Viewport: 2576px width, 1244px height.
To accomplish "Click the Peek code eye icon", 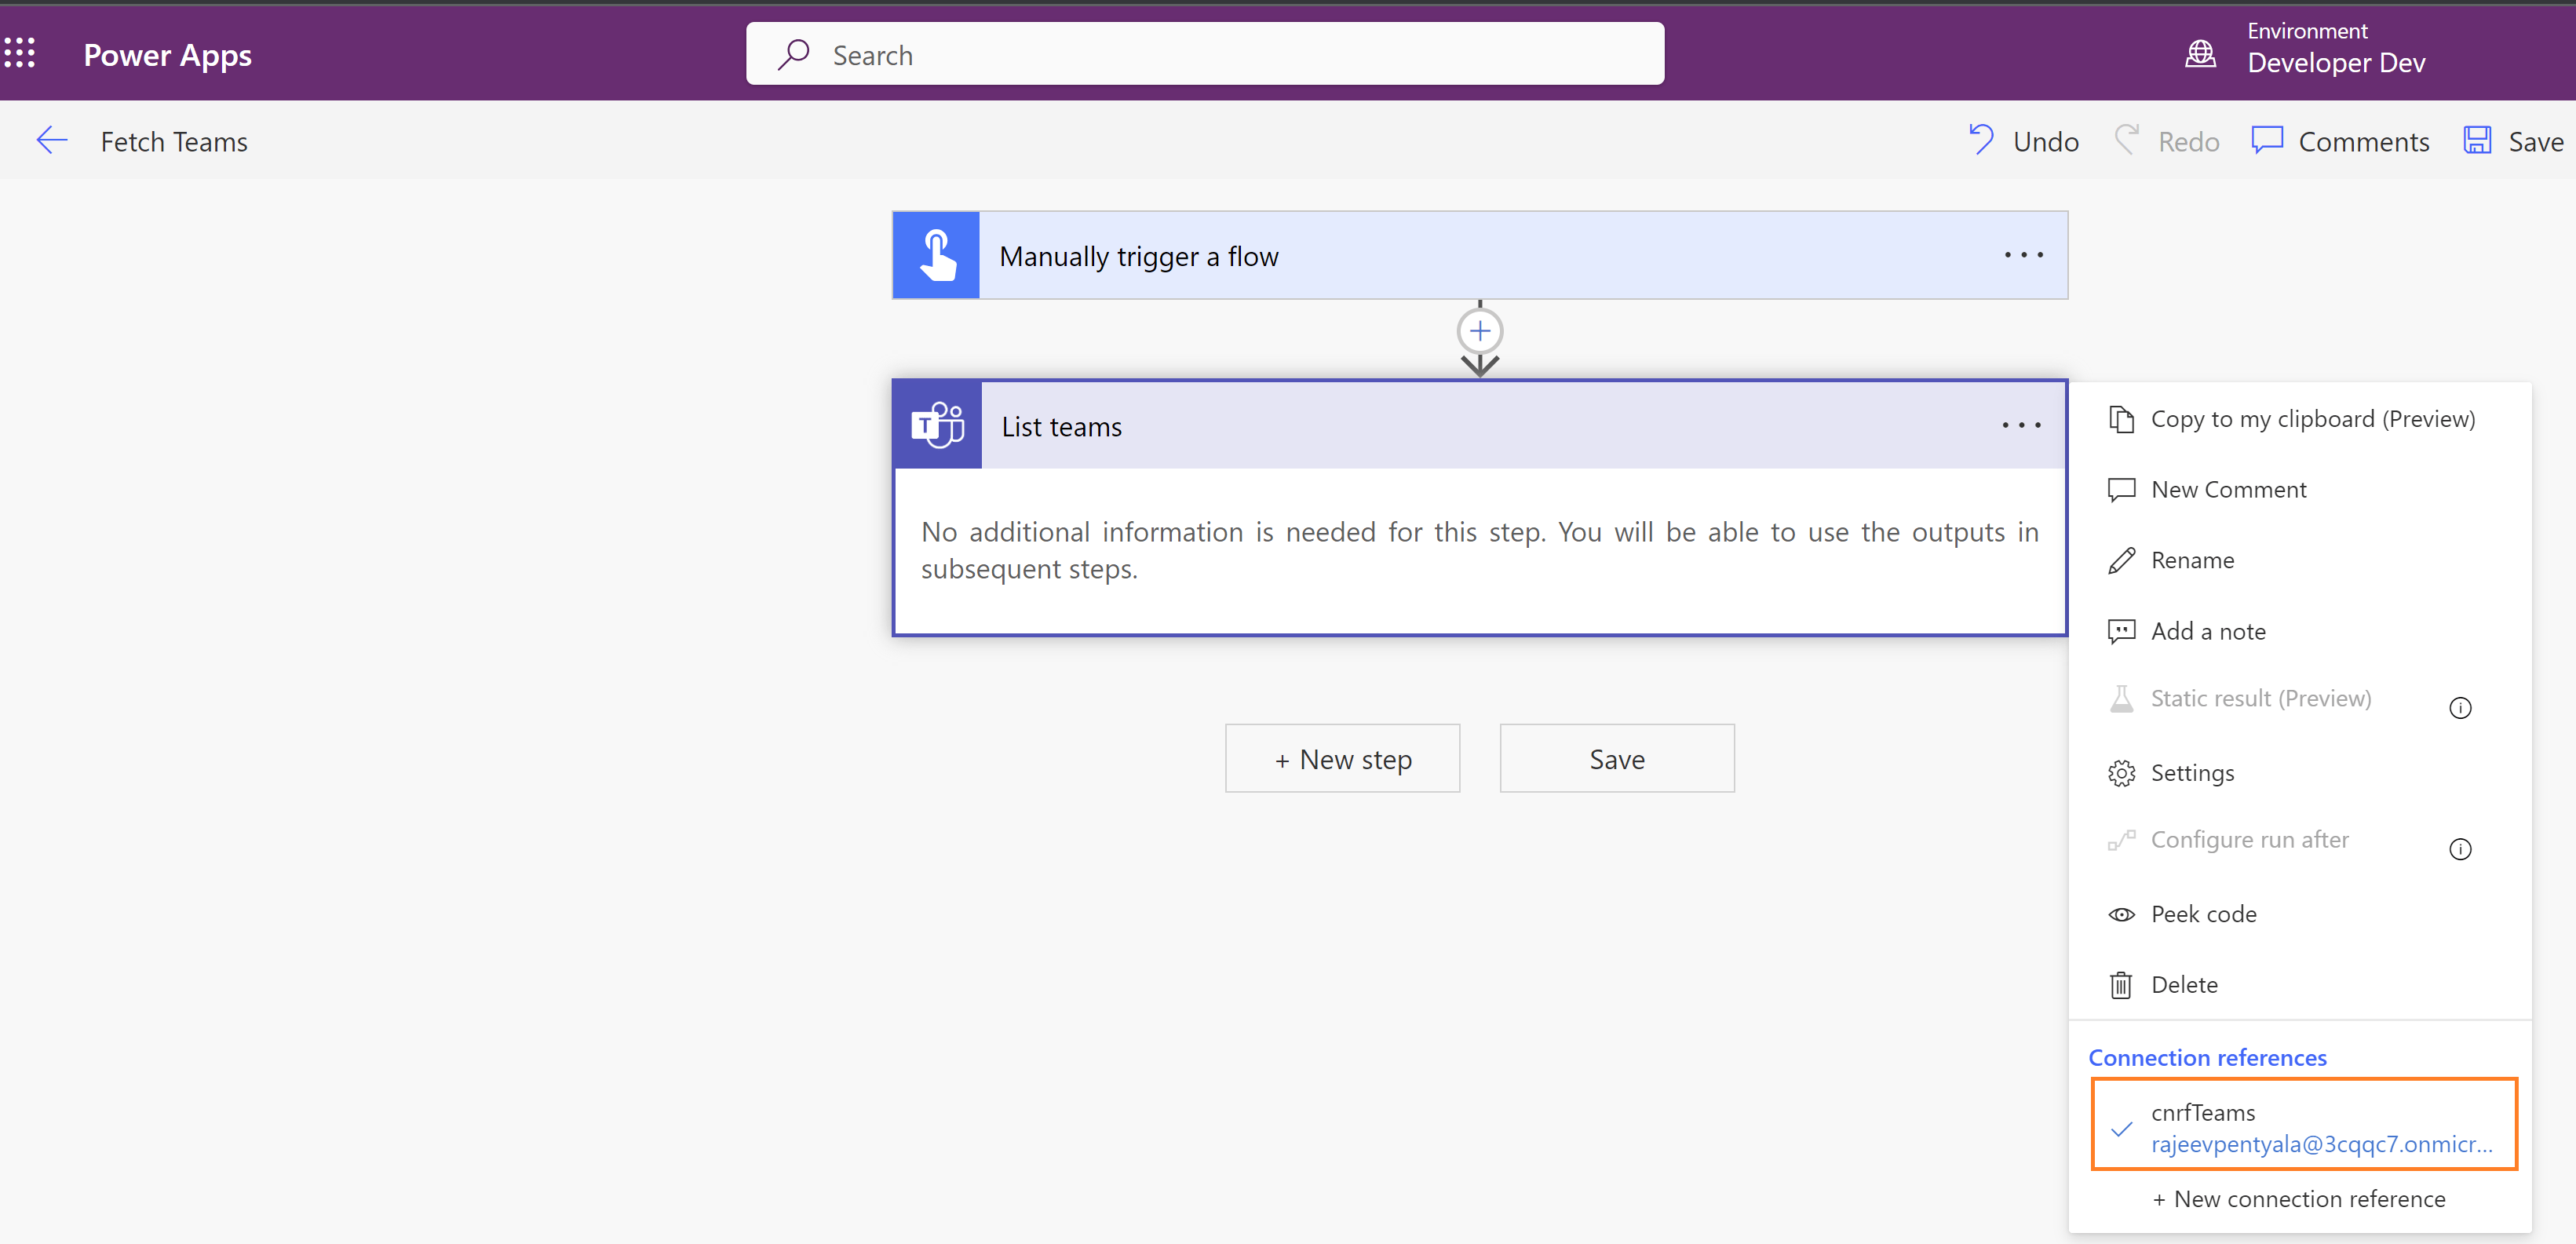I will 2121,914.
